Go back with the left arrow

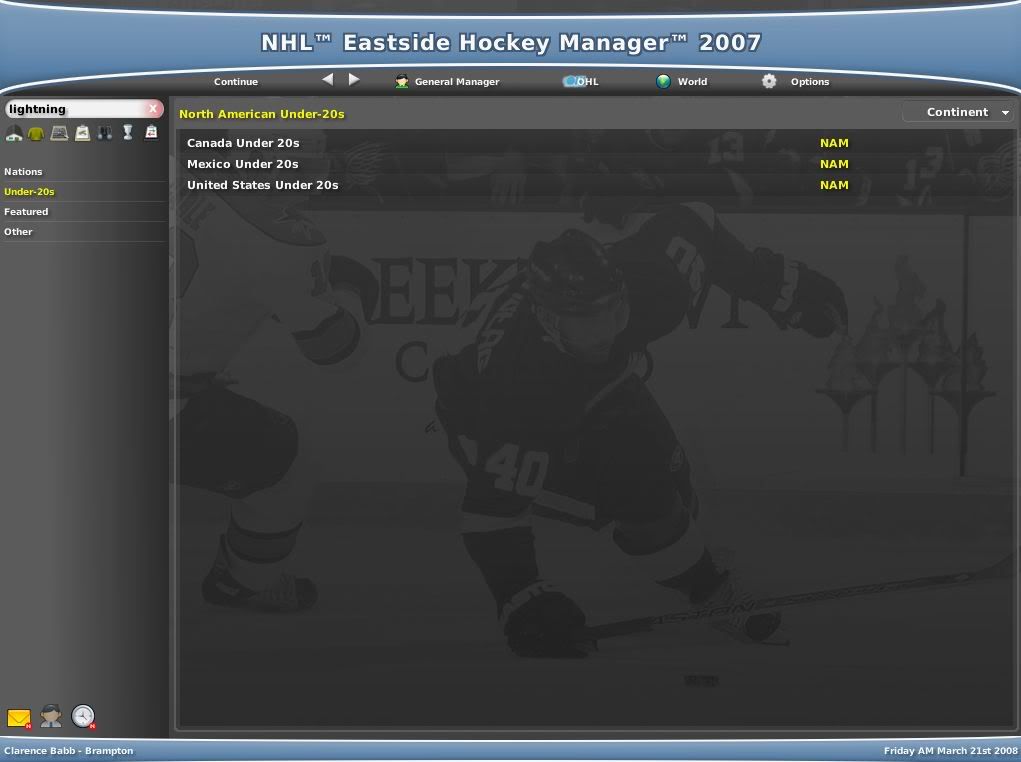pyautogui.click(x=328, y=79)
